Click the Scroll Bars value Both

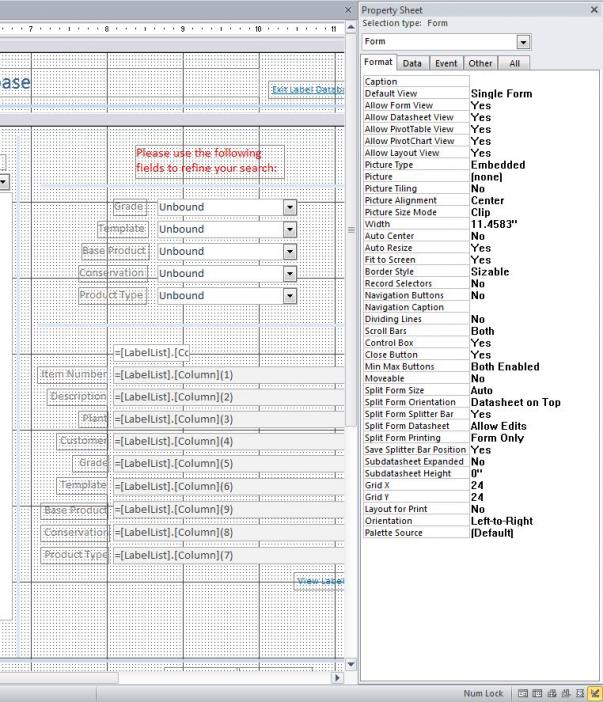483,331
